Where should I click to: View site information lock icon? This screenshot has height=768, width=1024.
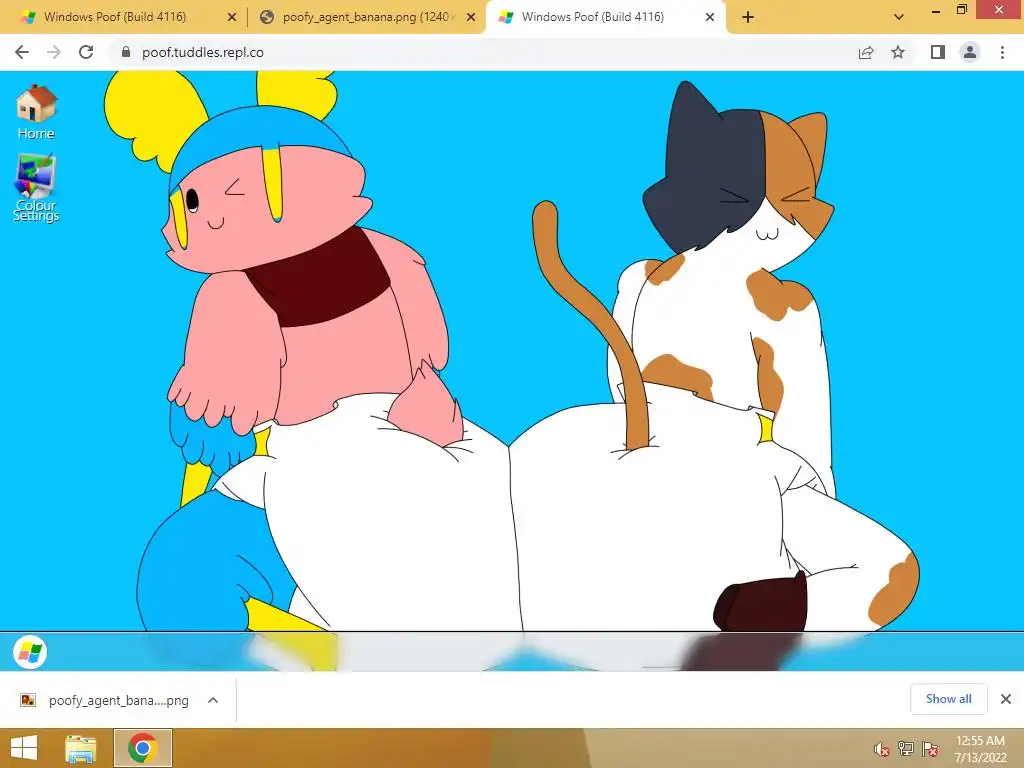tap(126, 52)
